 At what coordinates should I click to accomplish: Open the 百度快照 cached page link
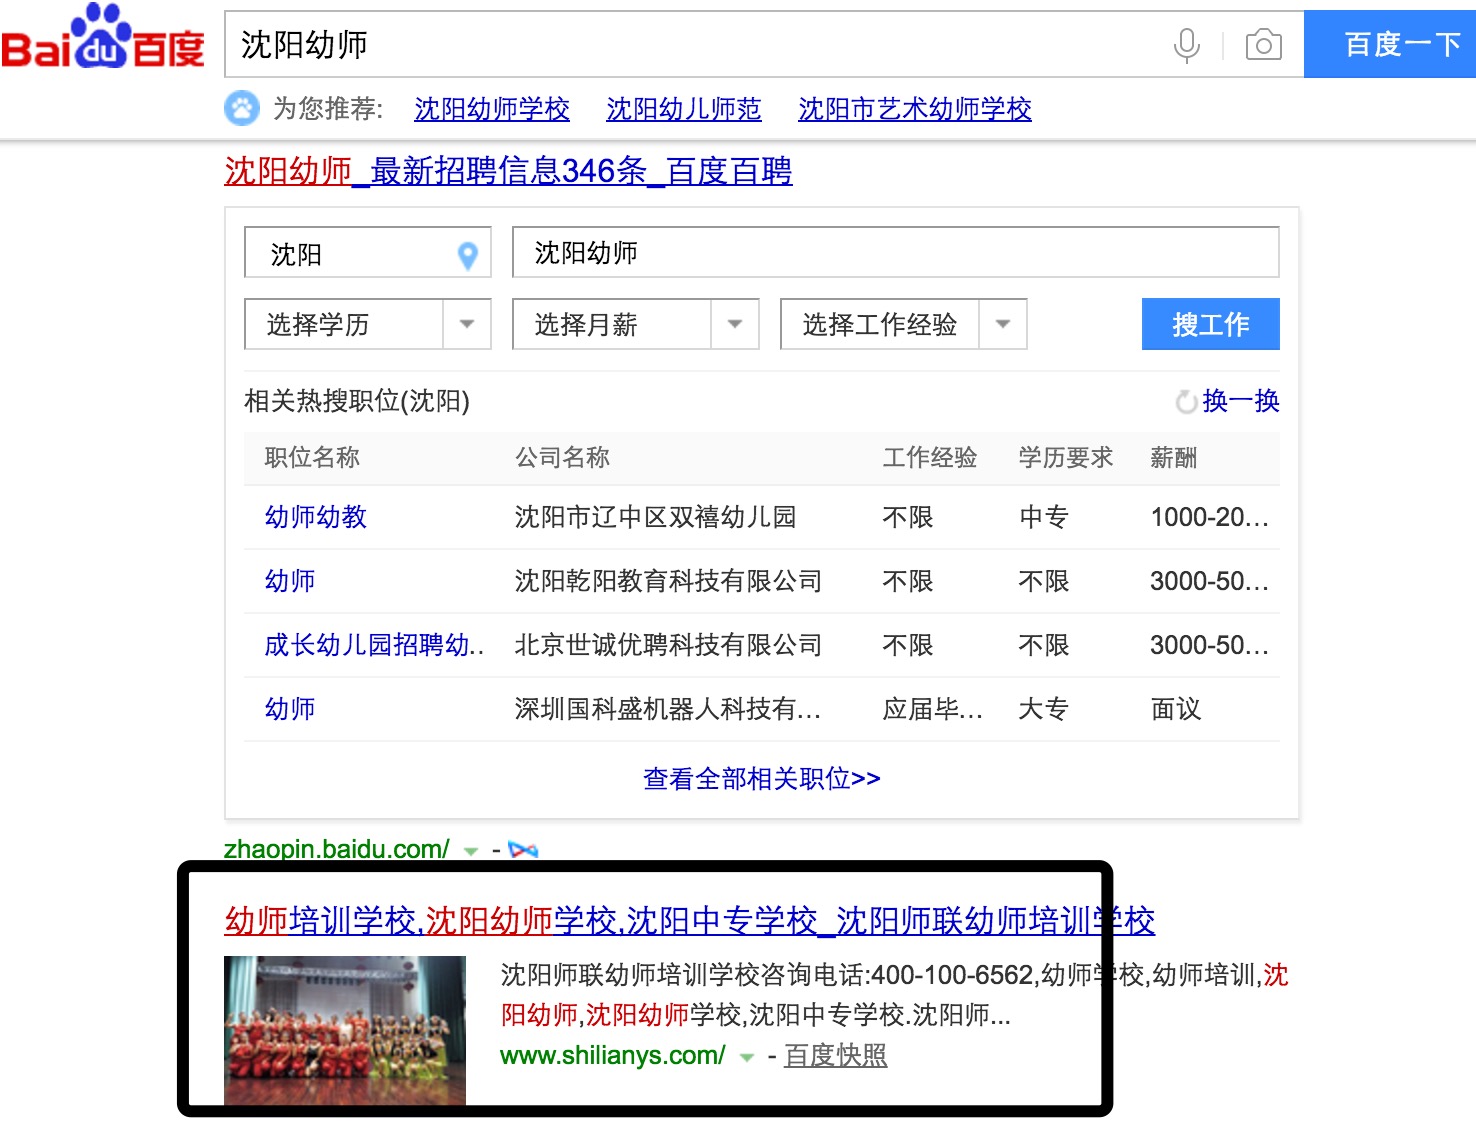836,1056
